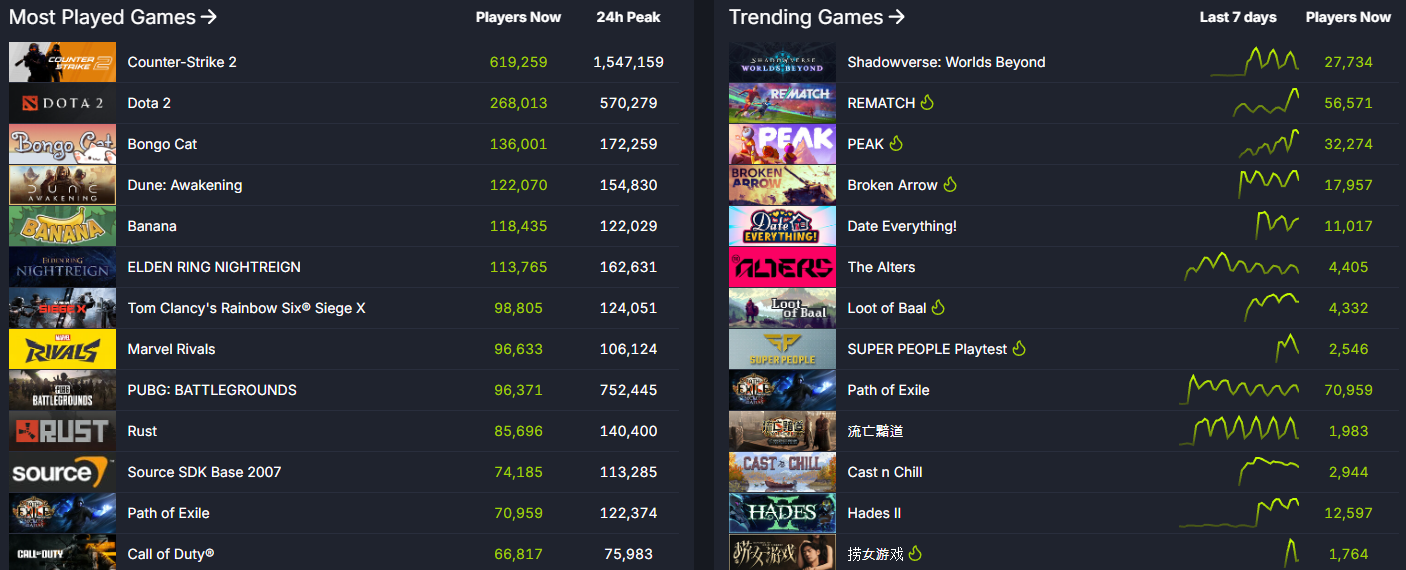Click the flame icon next to REMATCH
The height and width of the screenshot is (570, 1406).
pyautogui.click(x=927, y=102)
